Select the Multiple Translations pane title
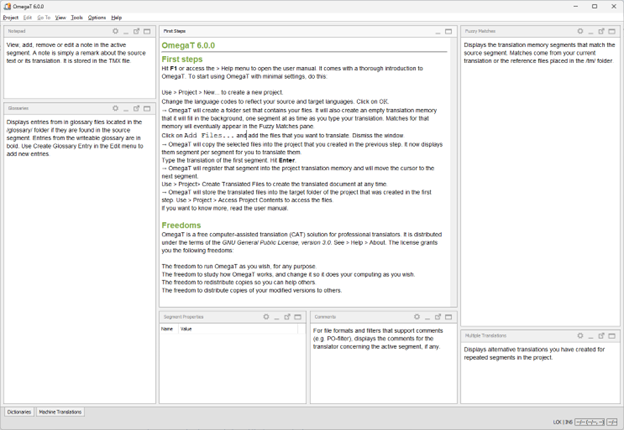624x430 pixels. pos(486,336)
